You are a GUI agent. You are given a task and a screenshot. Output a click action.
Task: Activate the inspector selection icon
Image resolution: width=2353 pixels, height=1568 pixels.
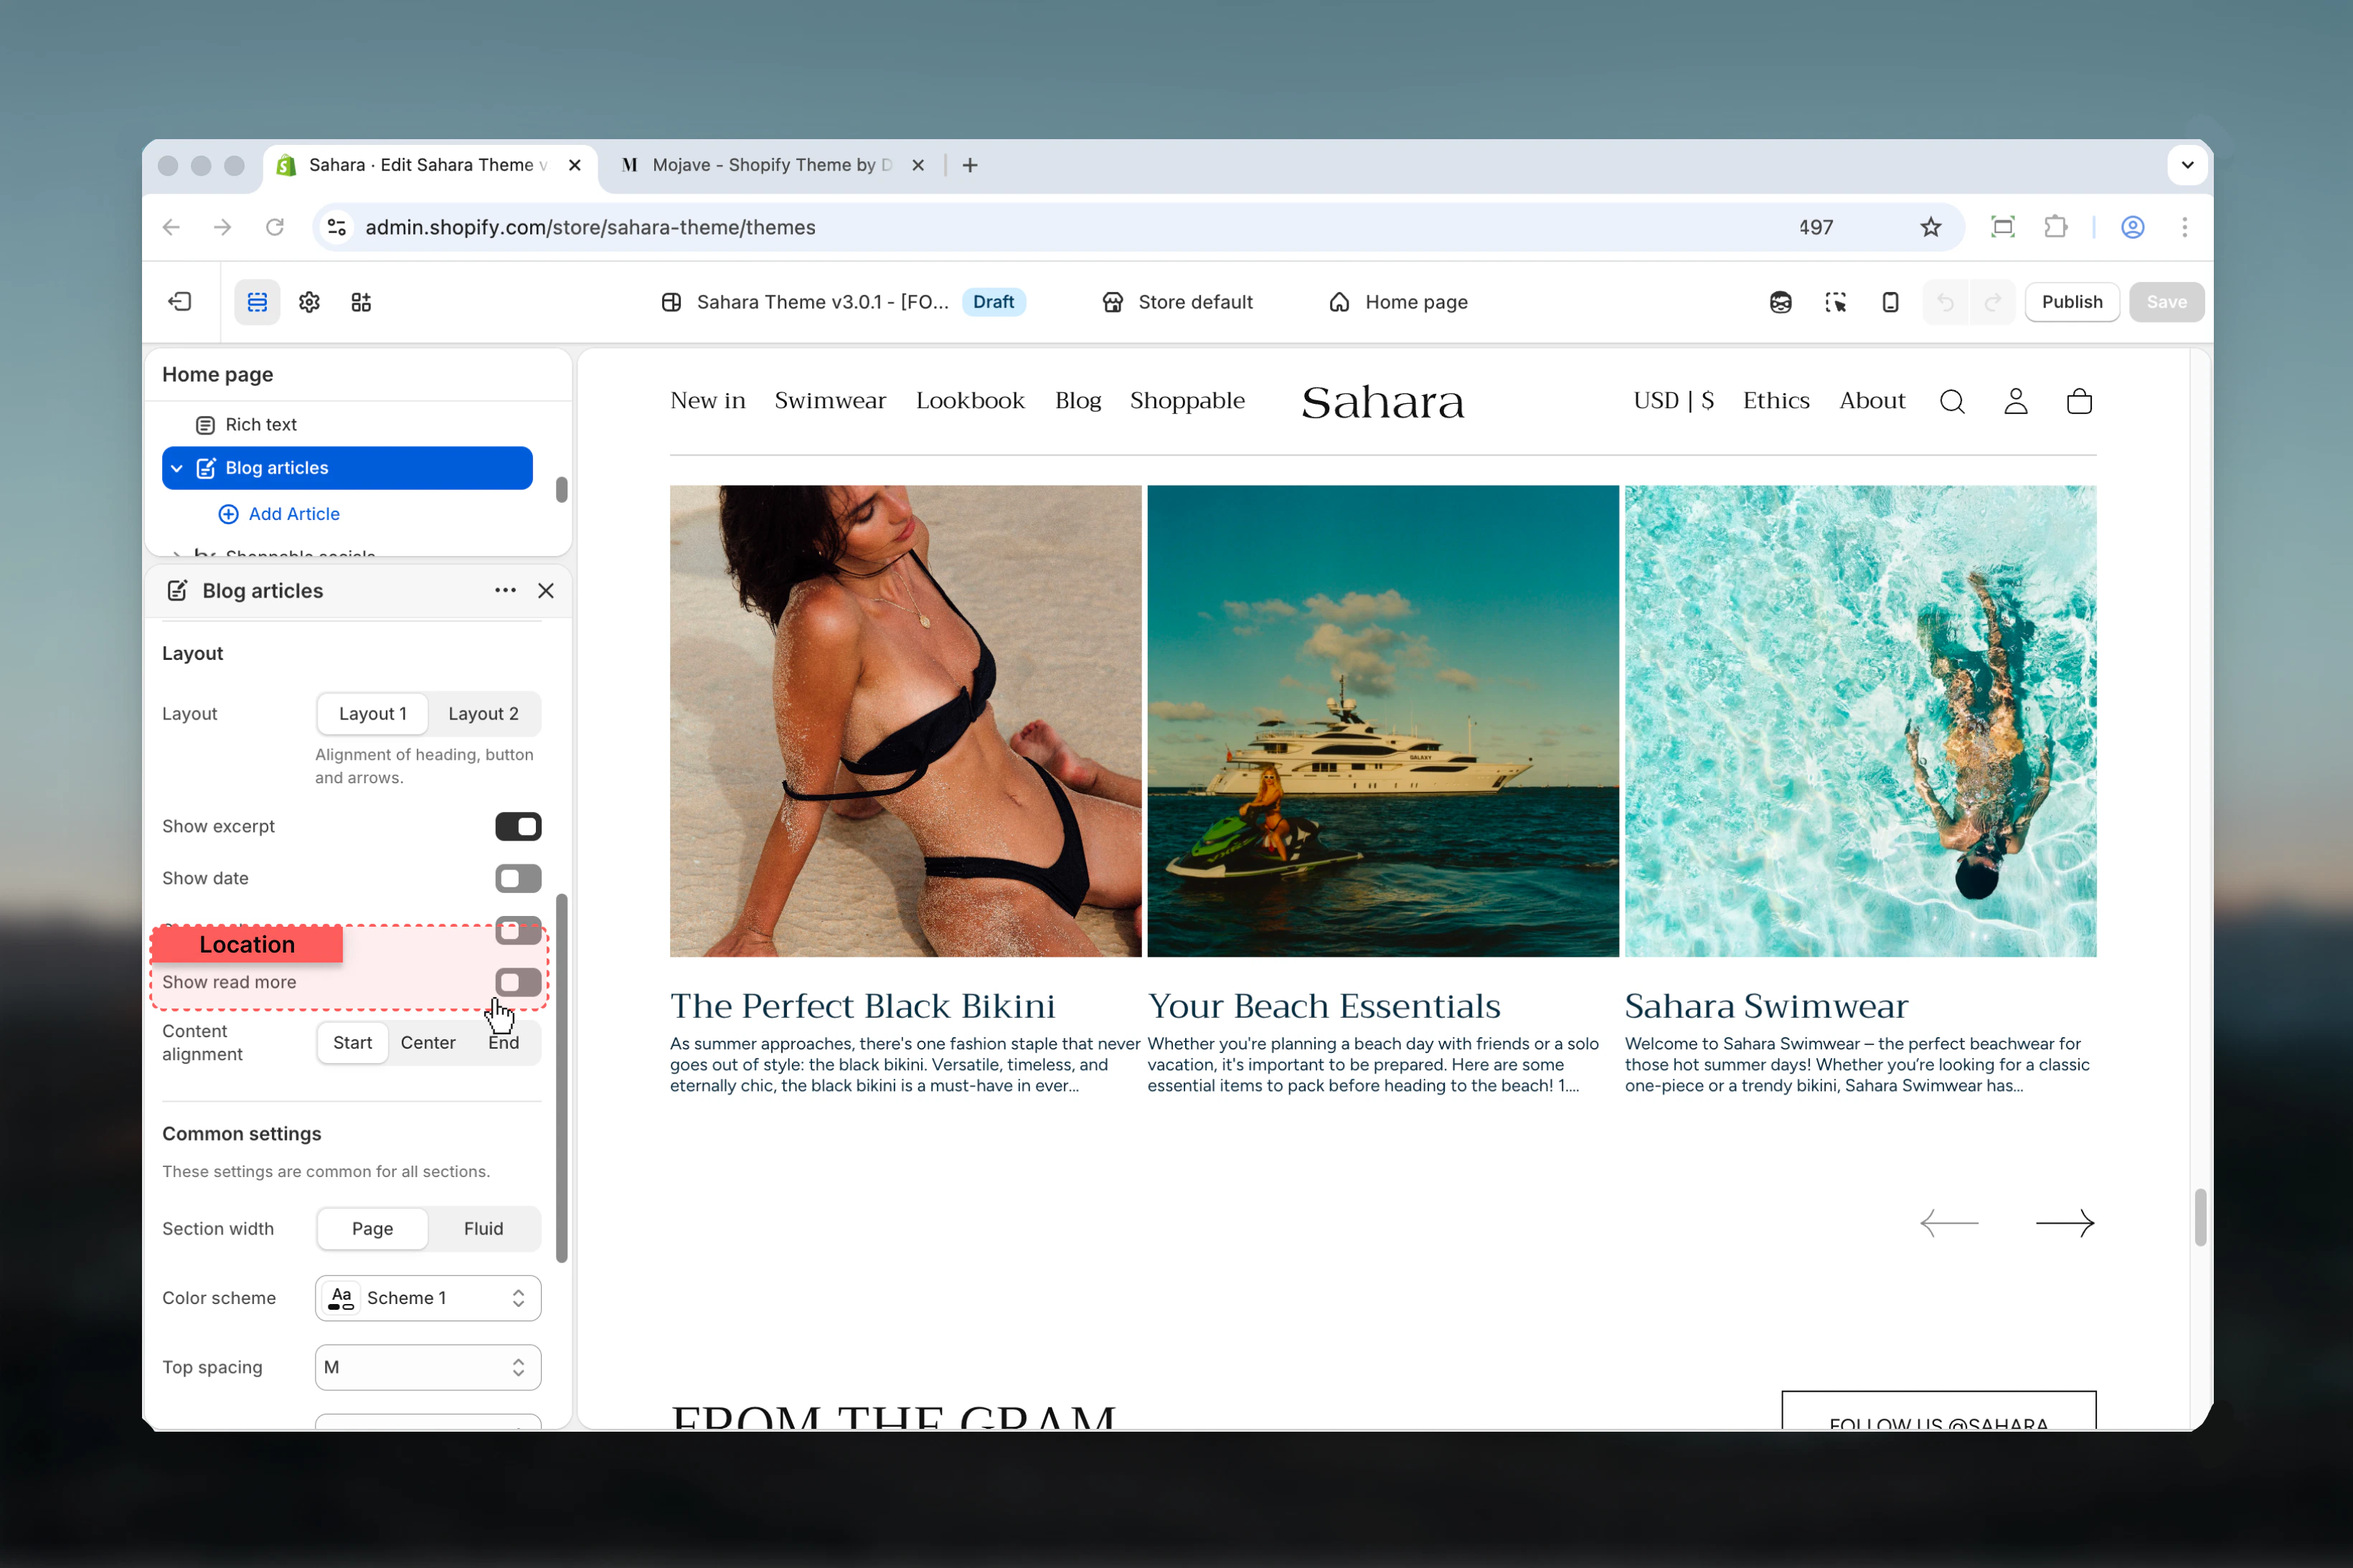[1835, 302]
